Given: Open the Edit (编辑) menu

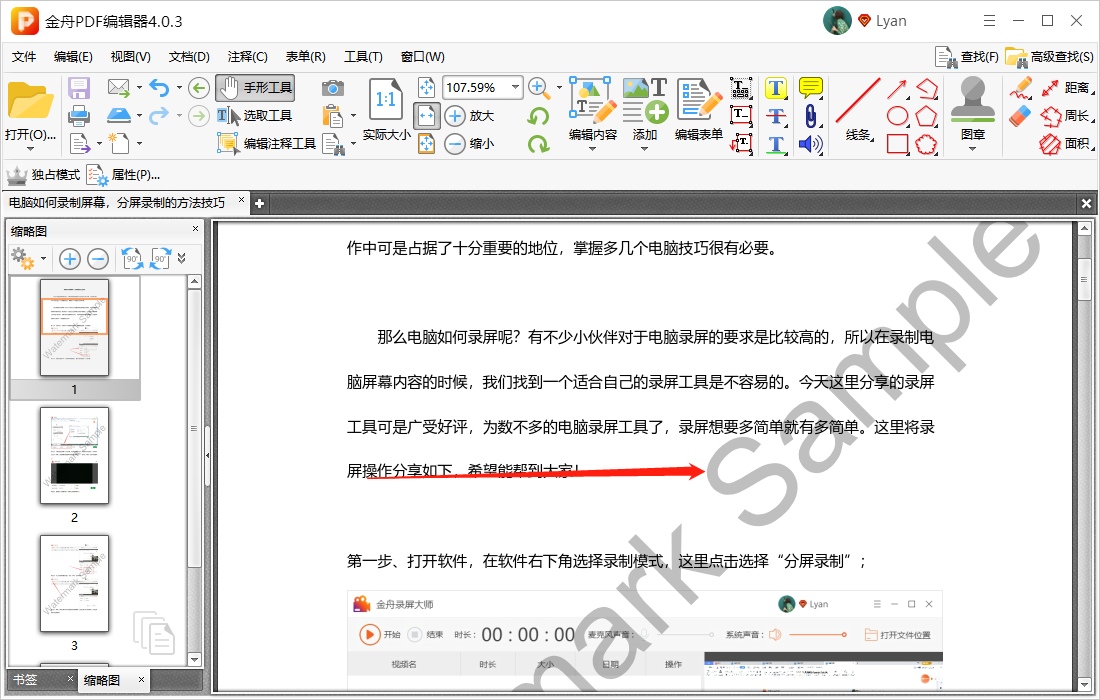Looking at the screenshot, I should pyautogui.click(x=73, y=57).
